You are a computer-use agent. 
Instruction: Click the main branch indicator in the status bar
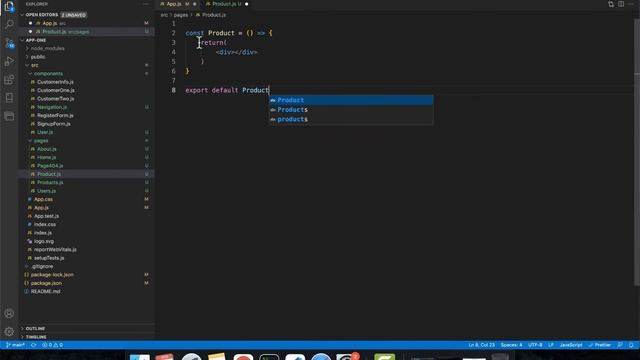(15, 345)
